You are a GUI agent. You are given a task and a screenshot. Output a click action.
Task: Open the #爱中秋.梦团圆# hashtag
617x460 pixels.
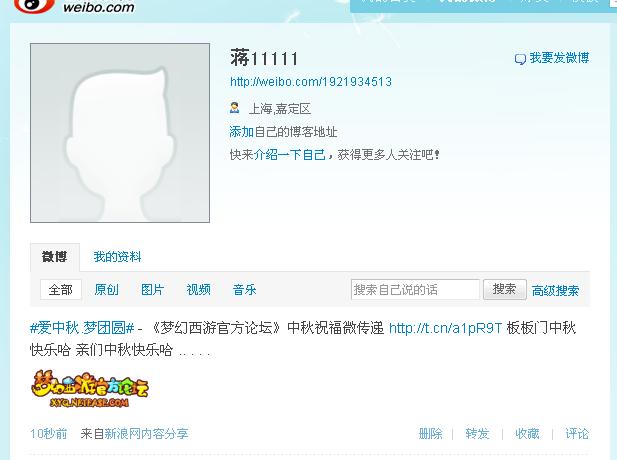point(82,328)
